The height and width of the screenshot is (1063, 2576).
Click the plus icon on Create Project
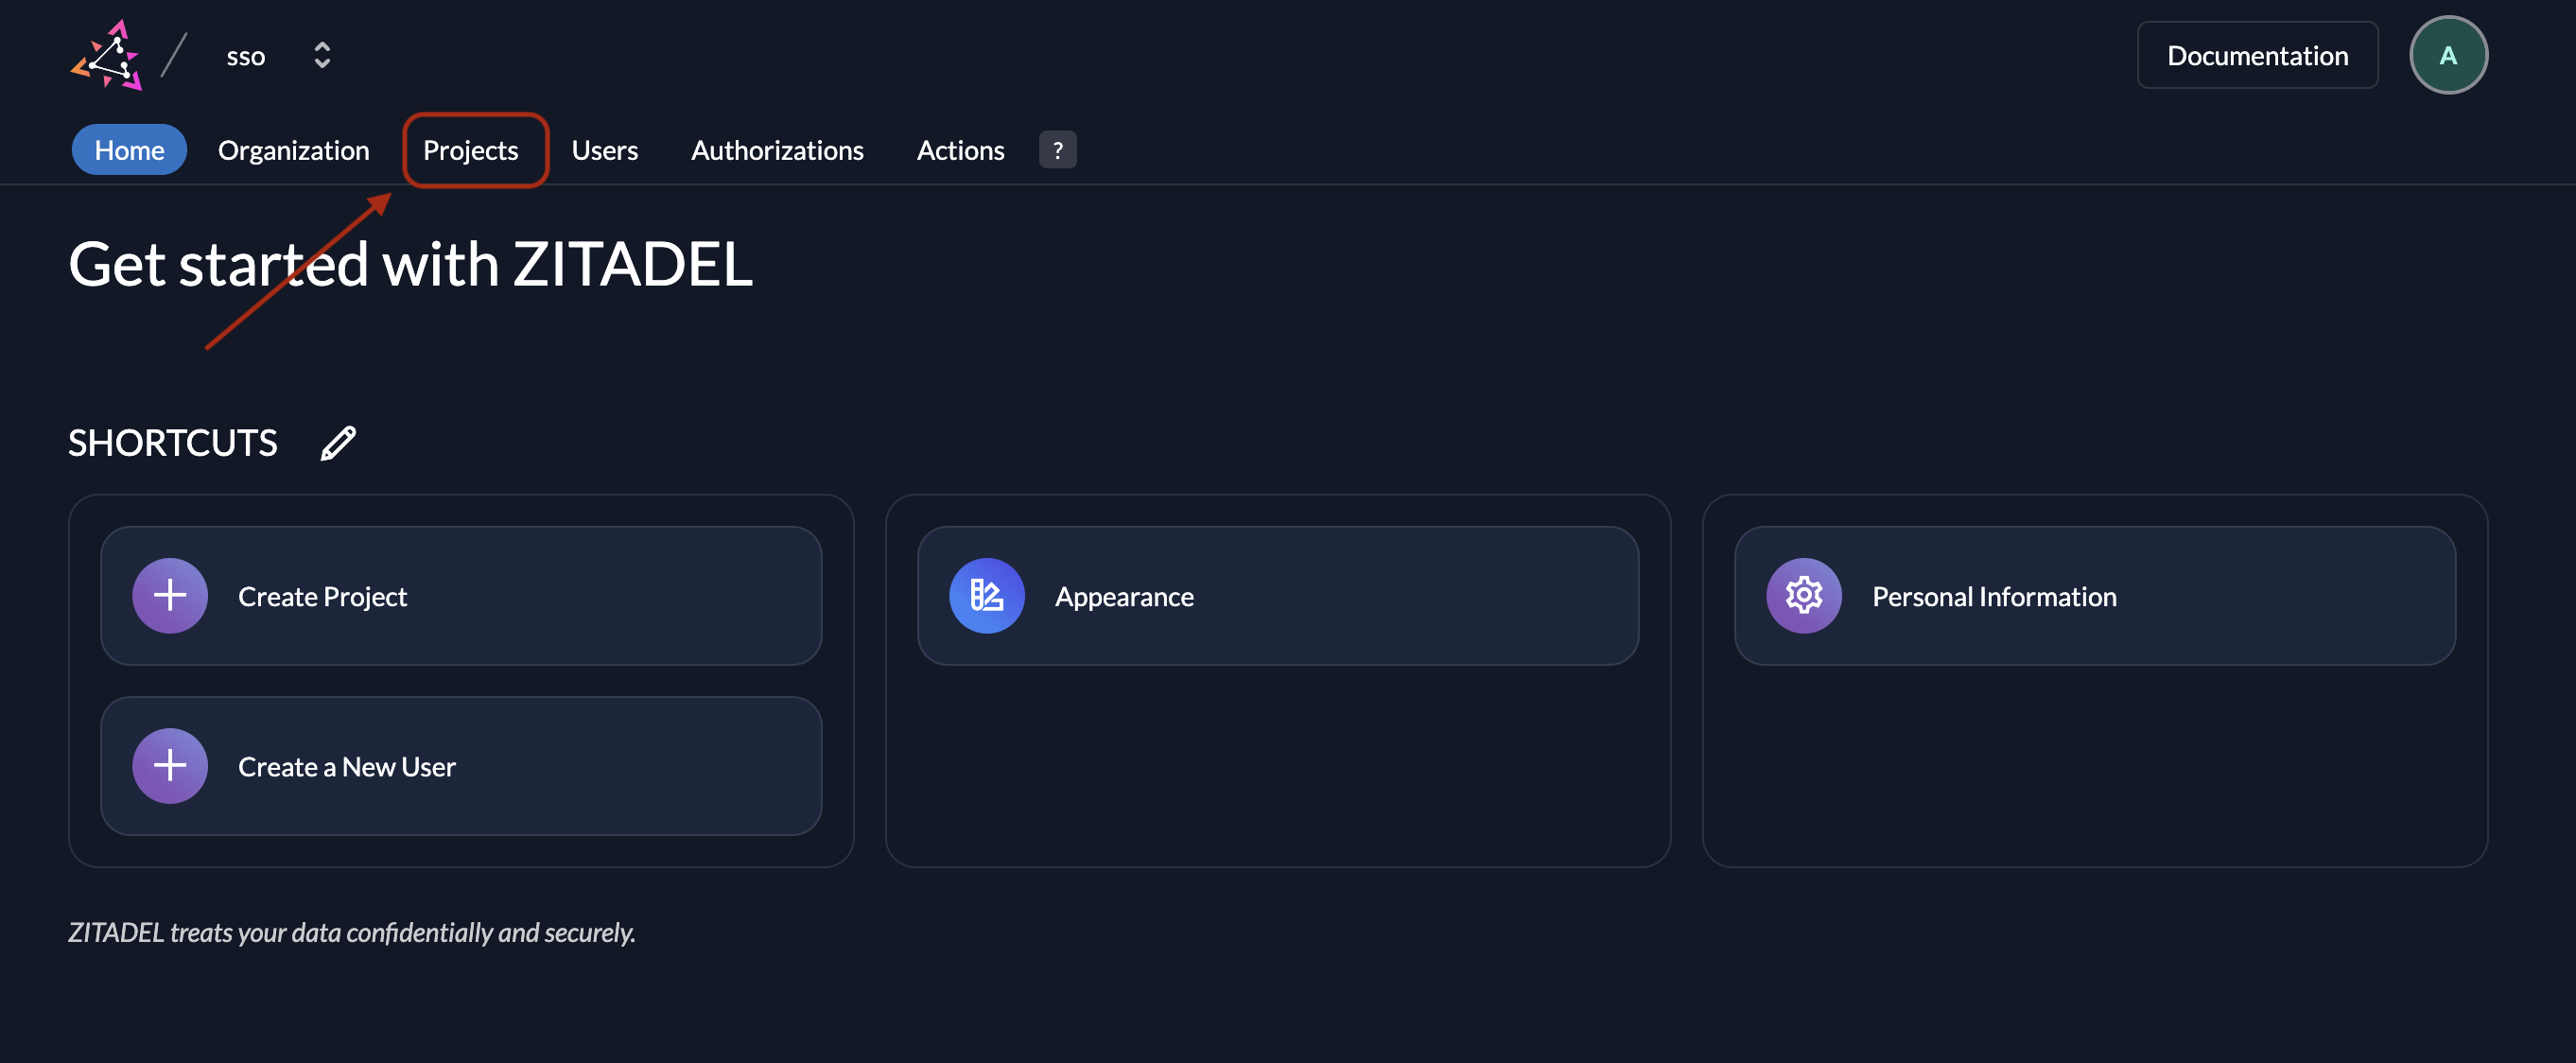click(169, 595)
